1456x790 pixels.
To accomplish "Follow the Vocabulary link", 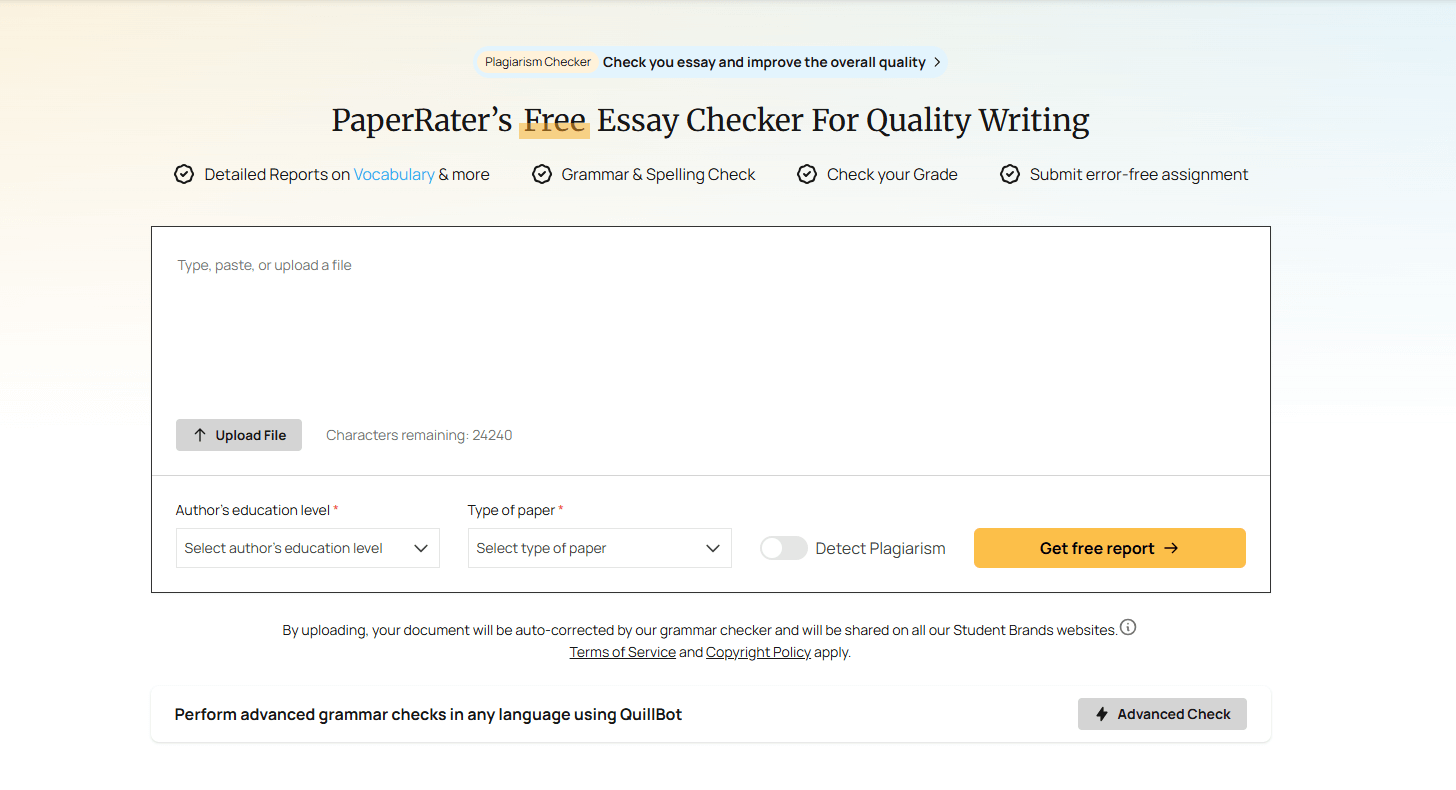I will (x=394, y=175).
